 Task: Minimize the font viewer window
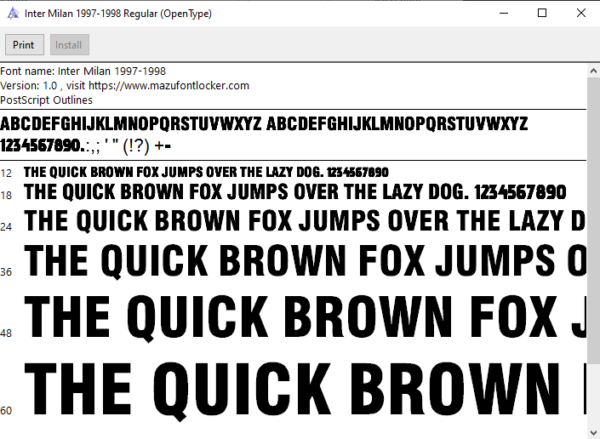click(x=504, y=13)
